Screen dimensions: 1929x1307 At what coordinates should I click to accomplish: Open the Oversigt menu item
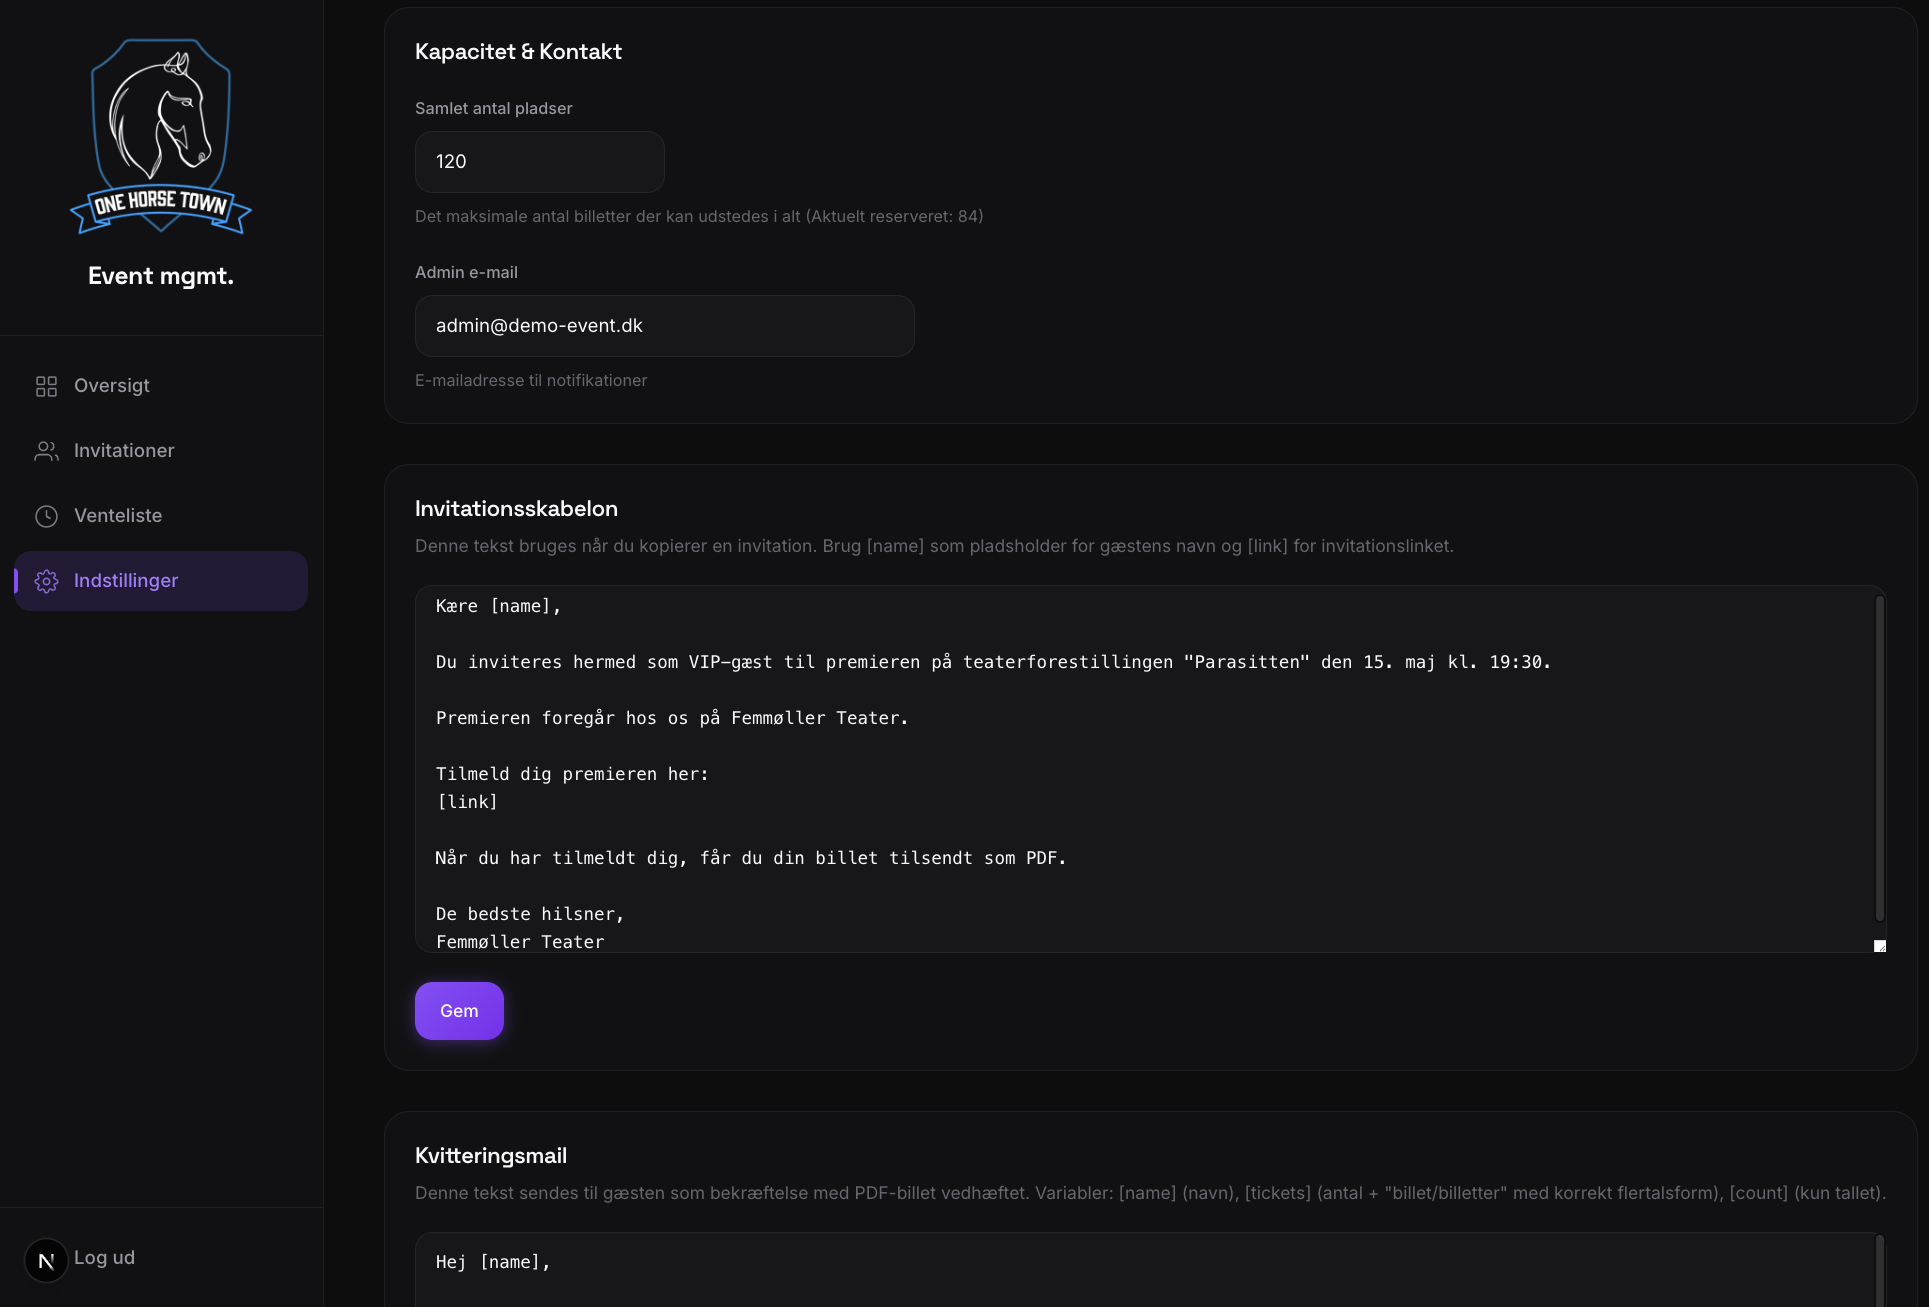(x=161, y=386)
